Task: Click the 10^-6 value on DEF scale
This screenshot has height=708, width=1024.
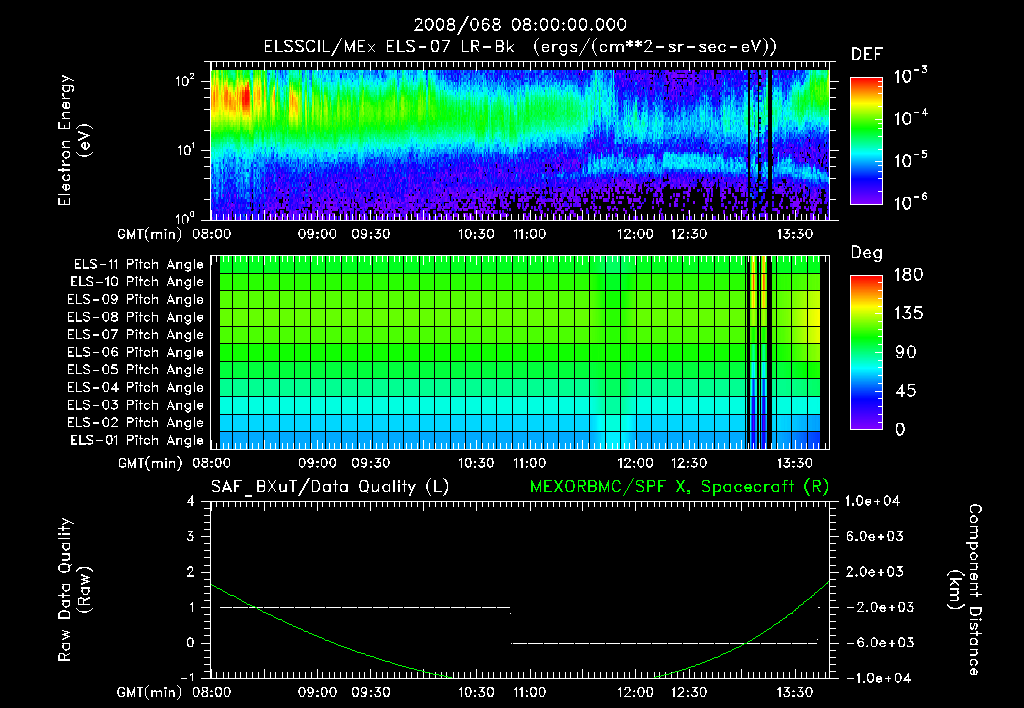Action: [x=910, y=202]
